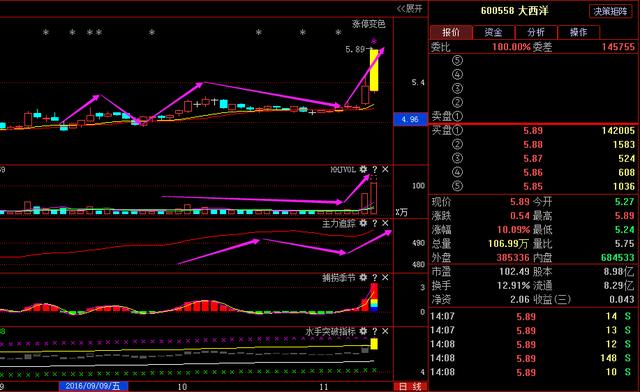This screenshot has width=640, height=392.
Task: Open the 日线 period selector
Action: 410,386
